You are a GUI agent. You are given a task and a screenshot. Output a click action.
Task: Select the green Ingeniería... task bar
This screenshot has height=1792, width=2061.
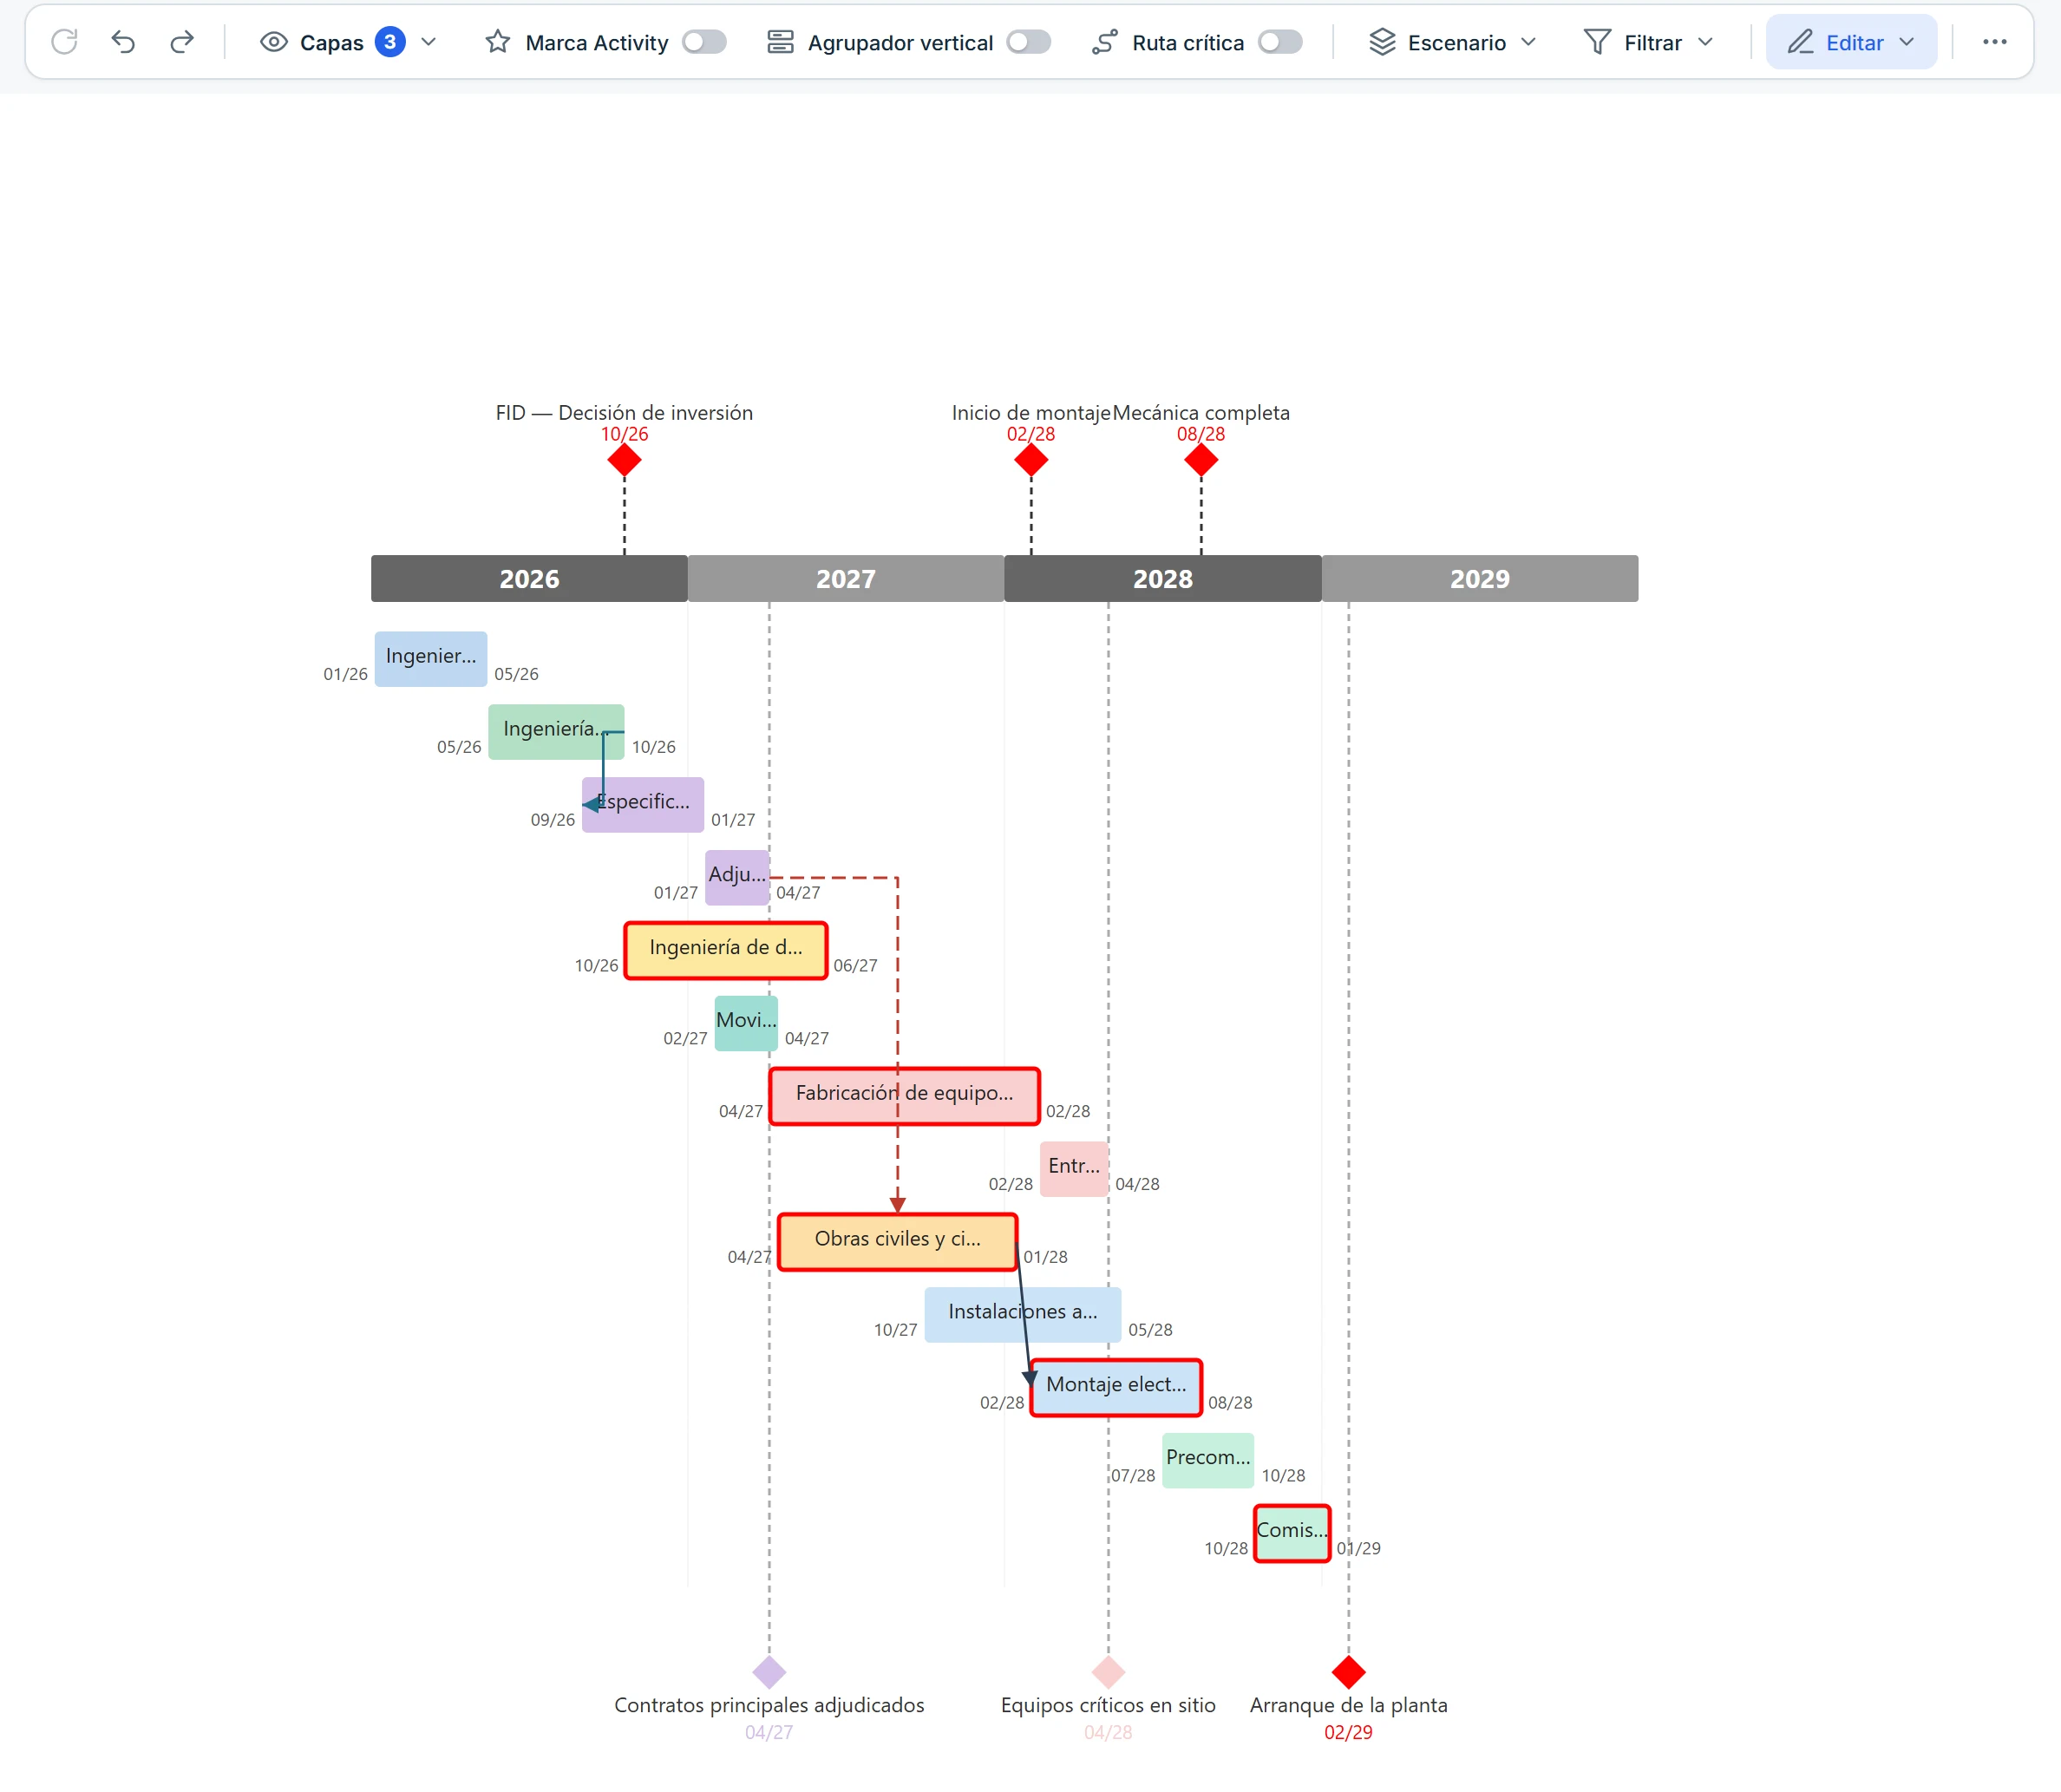(x=556, y=732)
